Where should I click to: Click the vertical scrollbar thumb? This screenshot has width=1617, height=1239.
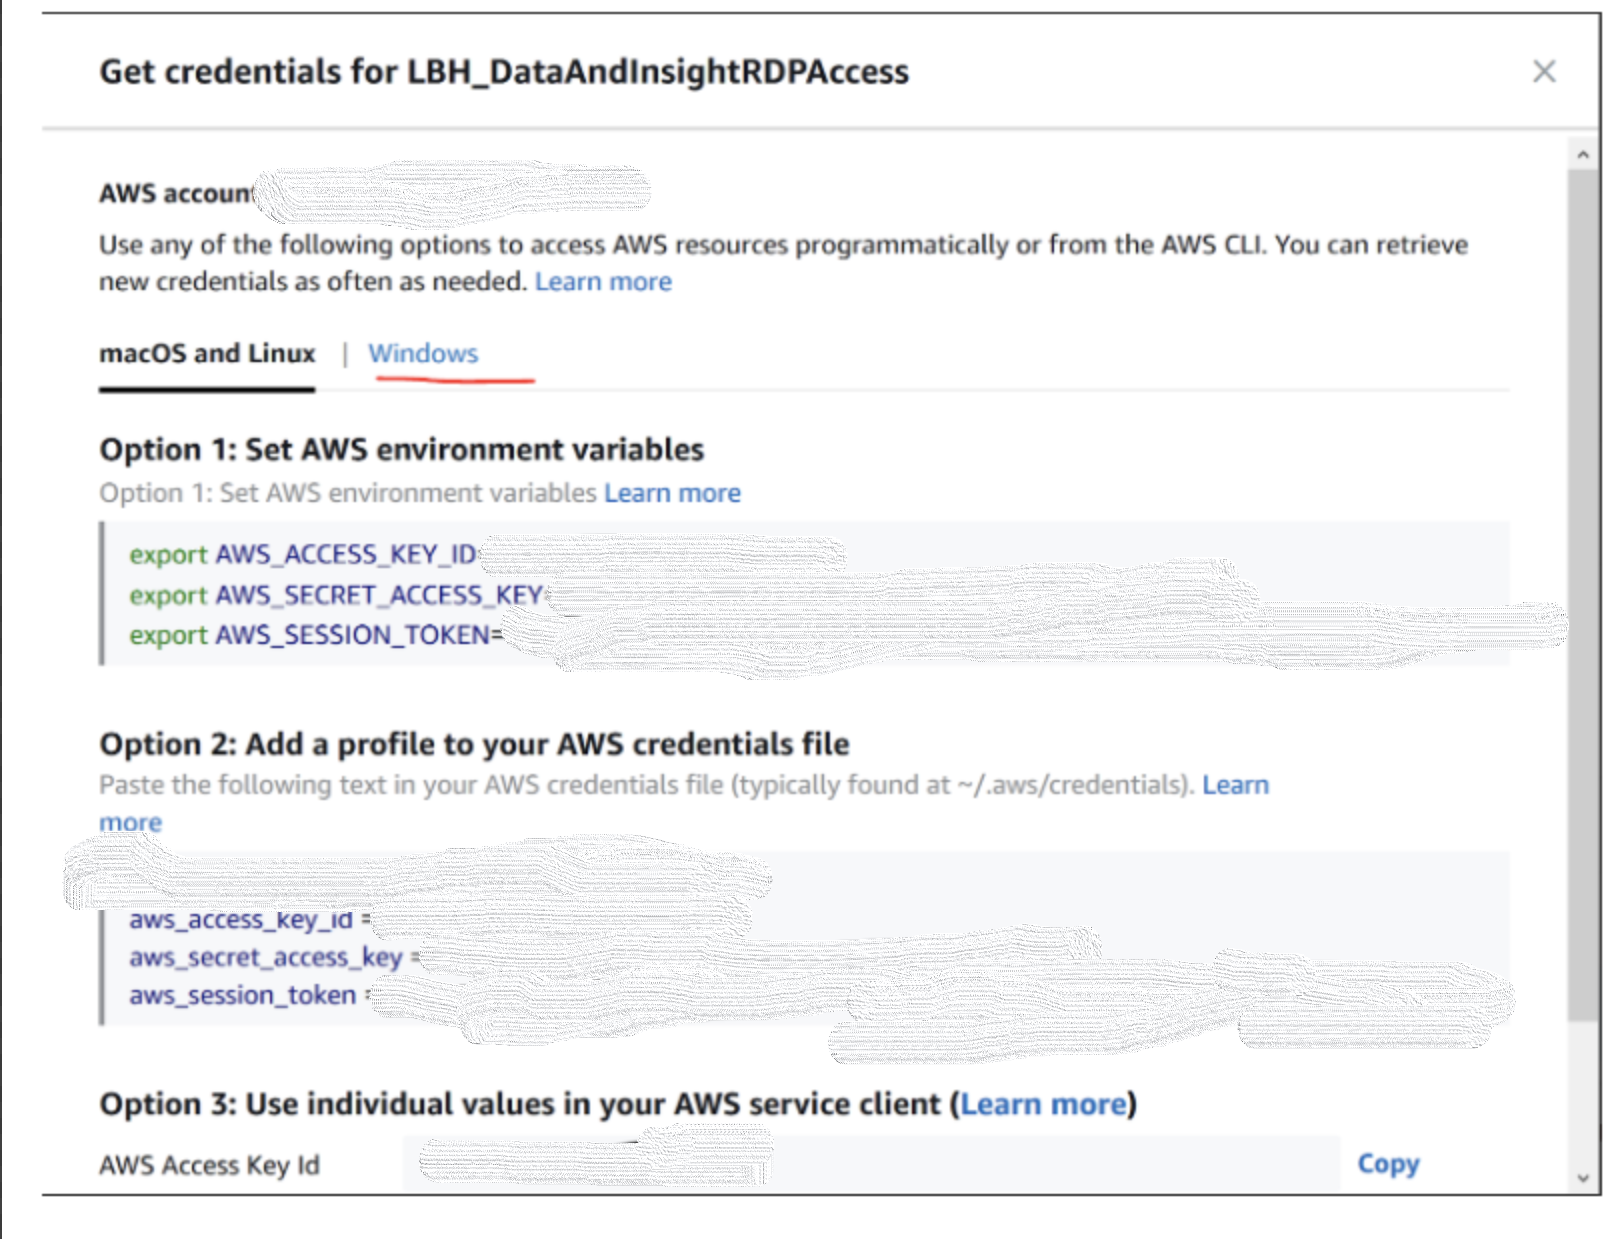point(1582,595)
